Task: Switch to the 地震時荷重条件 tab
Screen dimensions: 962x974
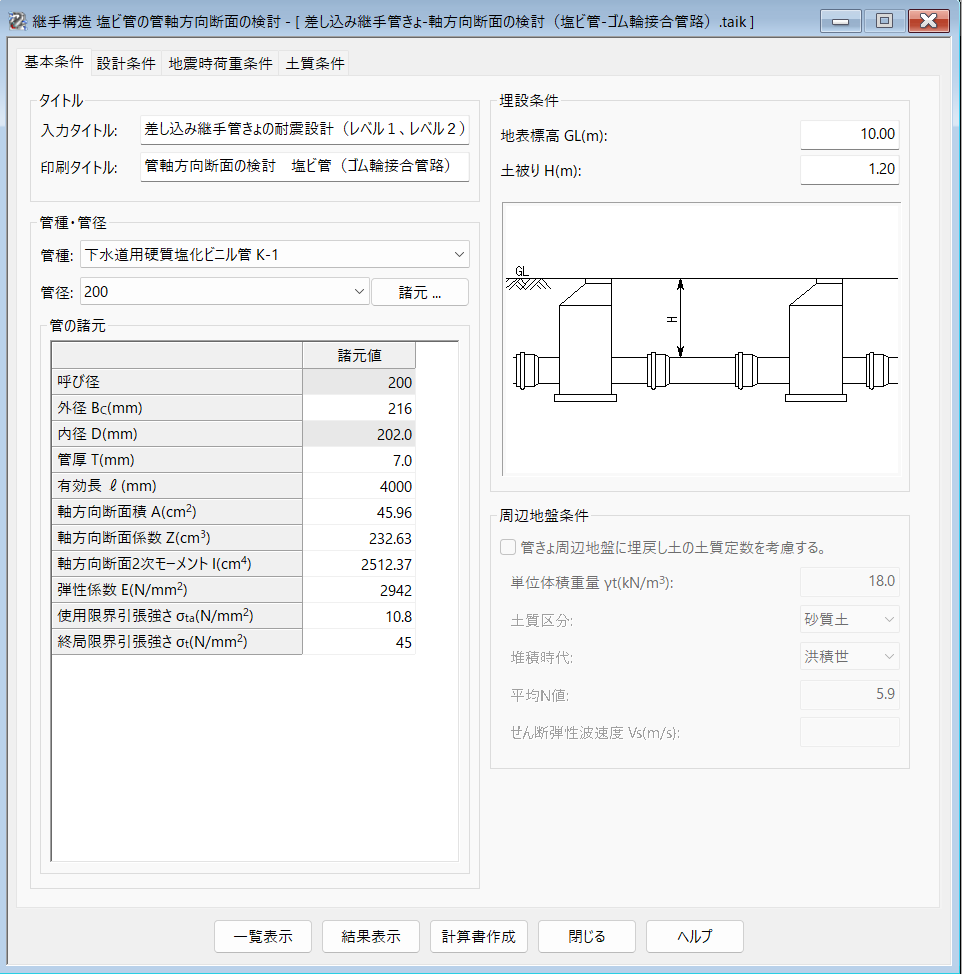Action: click(x=220, y=63)
